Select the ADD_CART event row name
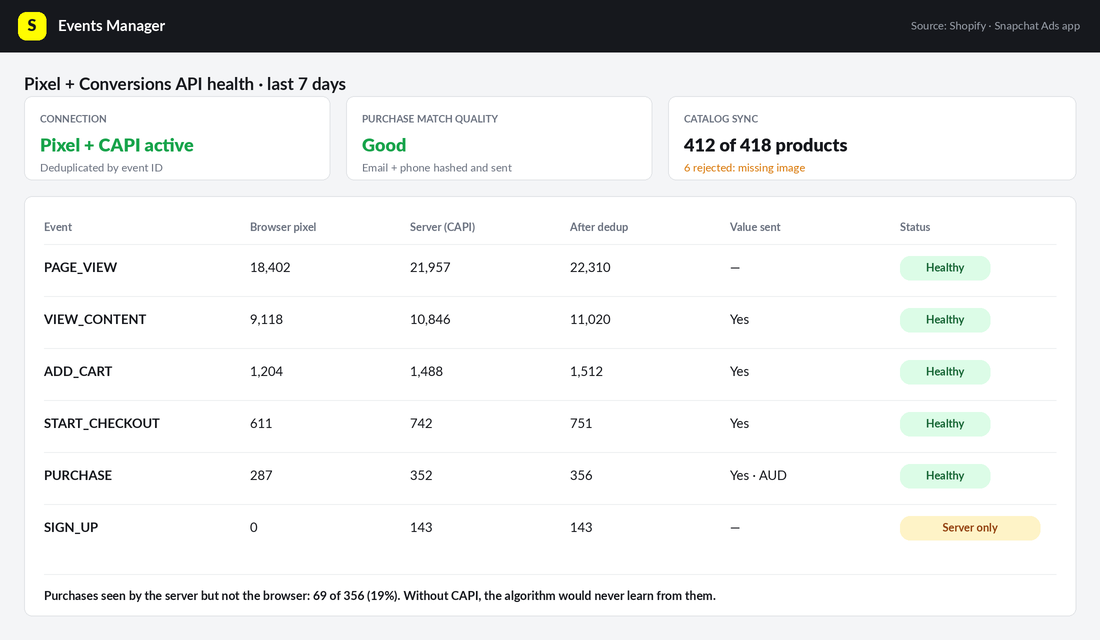 [x=78, y=371]
